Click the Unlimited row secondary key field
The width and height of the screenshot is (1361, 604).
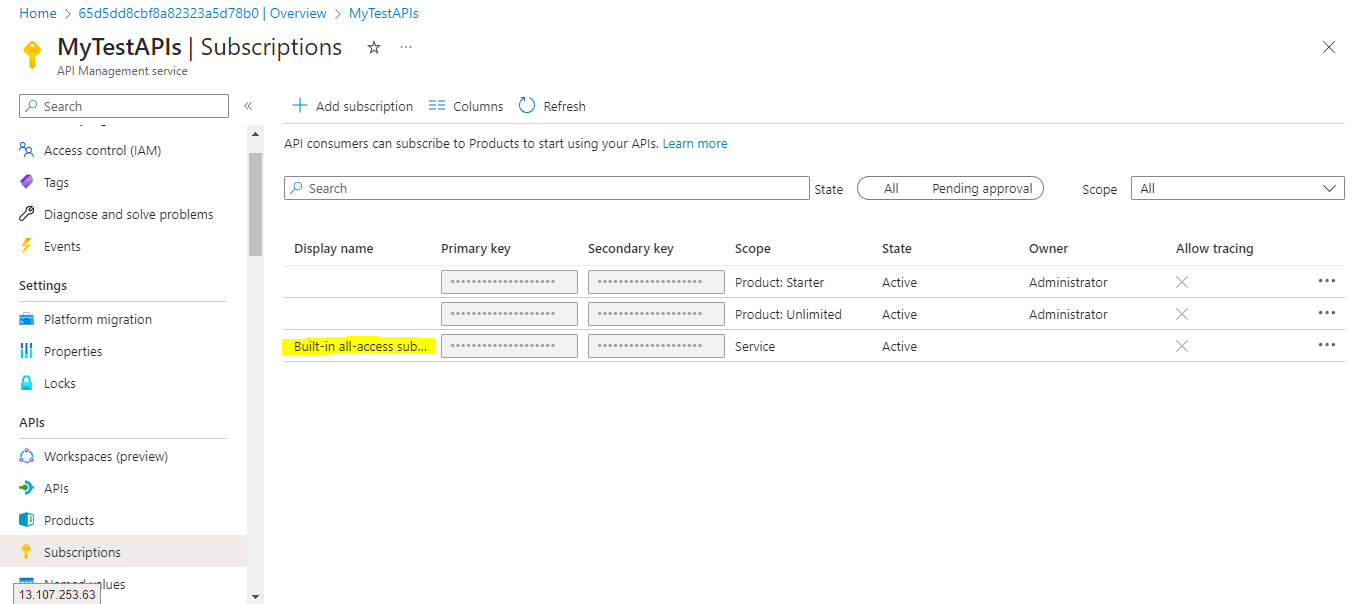coord(656,314)
